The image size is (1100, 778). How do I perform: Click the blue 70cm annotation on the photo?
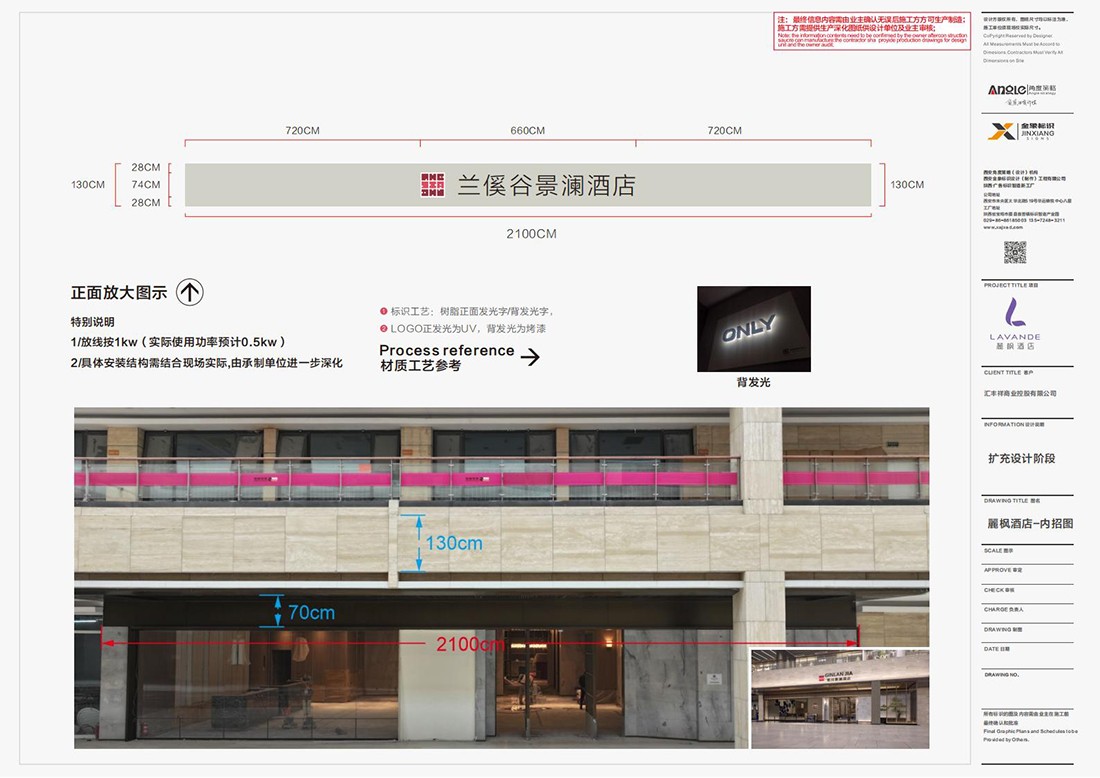tap(311, 612)
